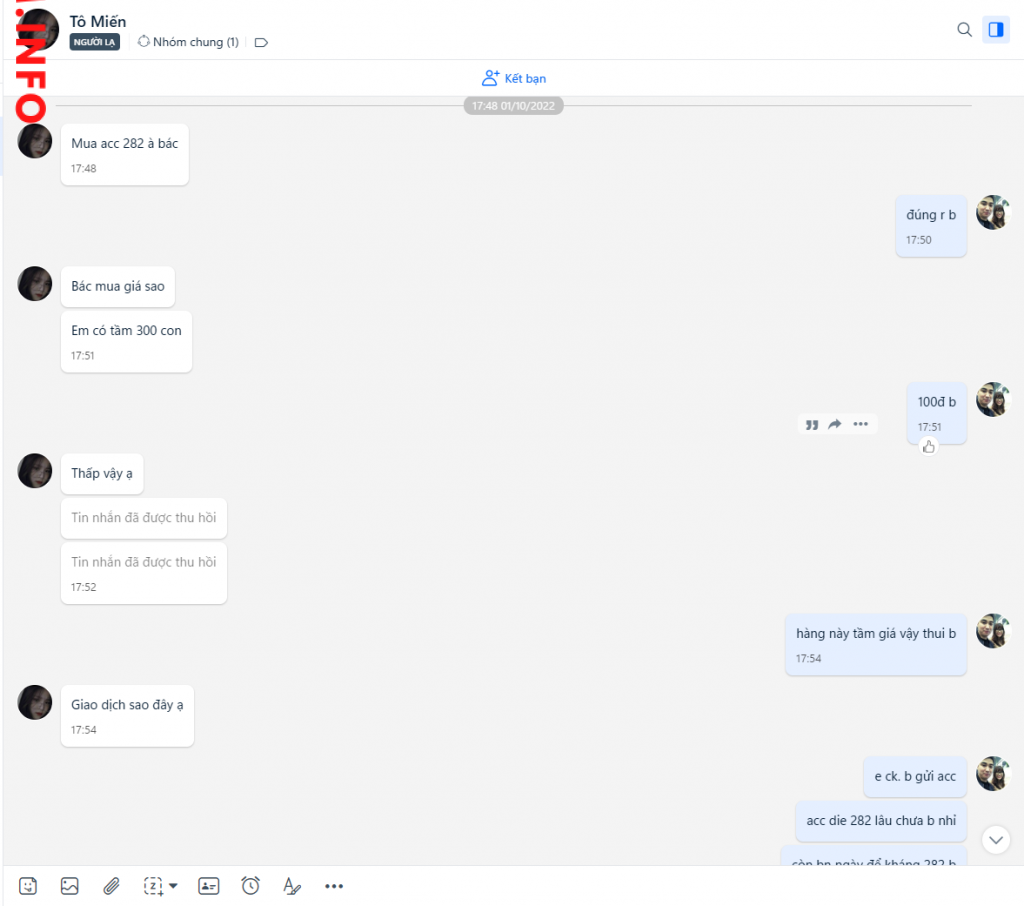This screenshot has height=906, width=1024.
Task: Open the send contact card icon
Action: pos(208,886)
